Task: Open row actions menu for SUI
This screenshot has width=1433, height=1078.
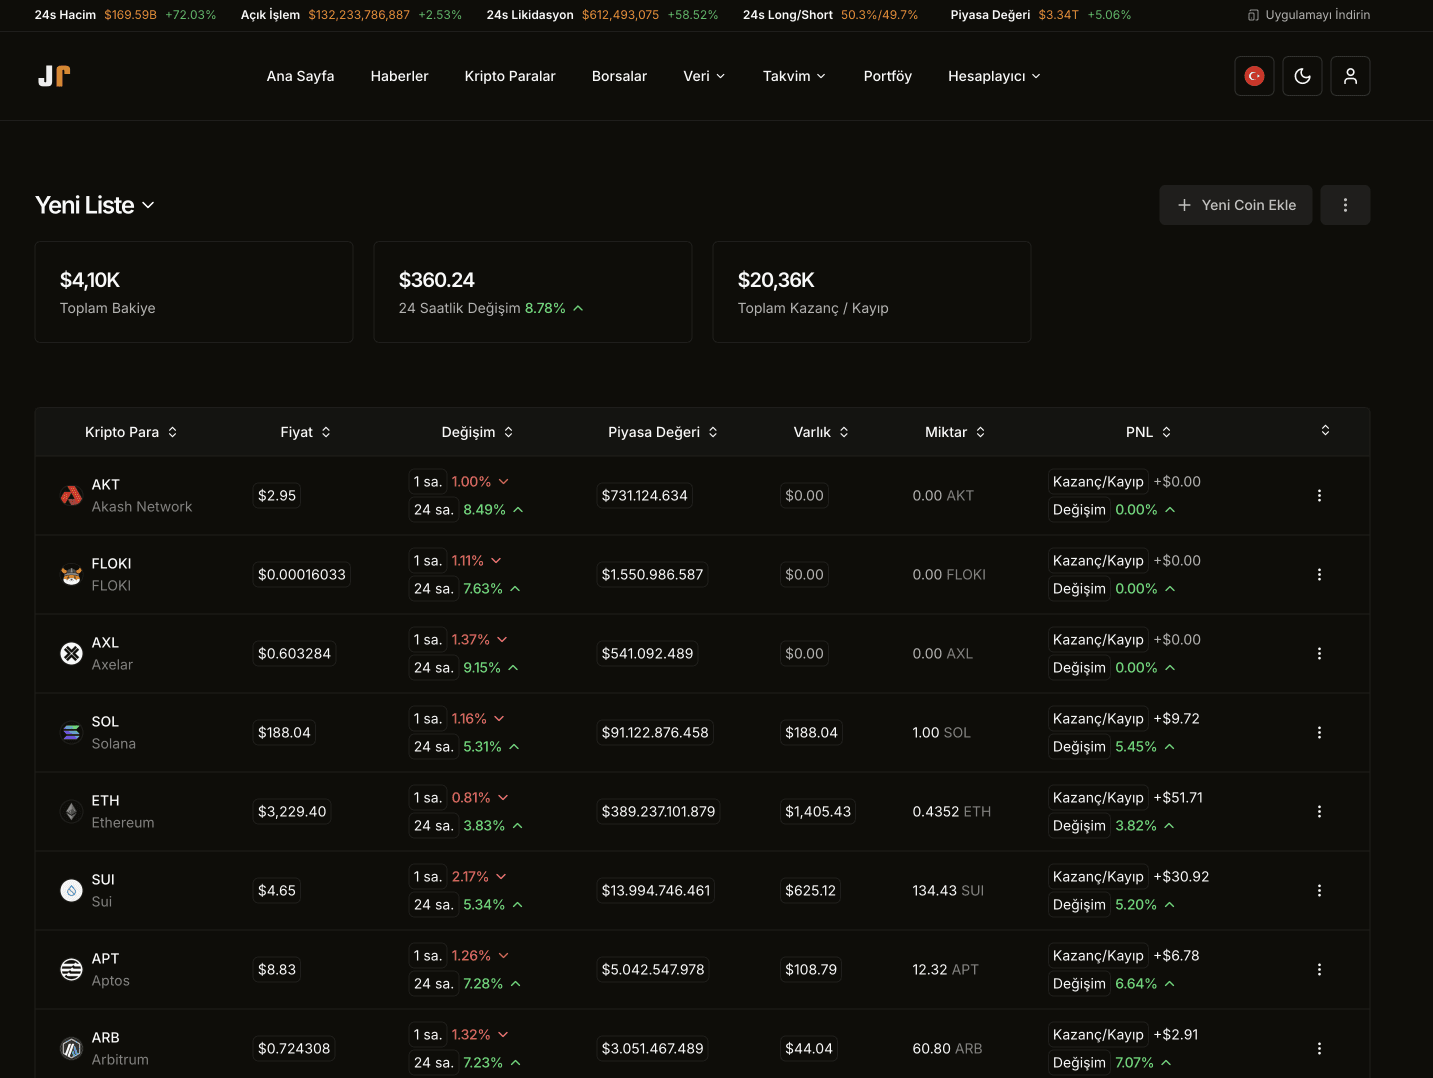Action: (x=1319, y=890)
